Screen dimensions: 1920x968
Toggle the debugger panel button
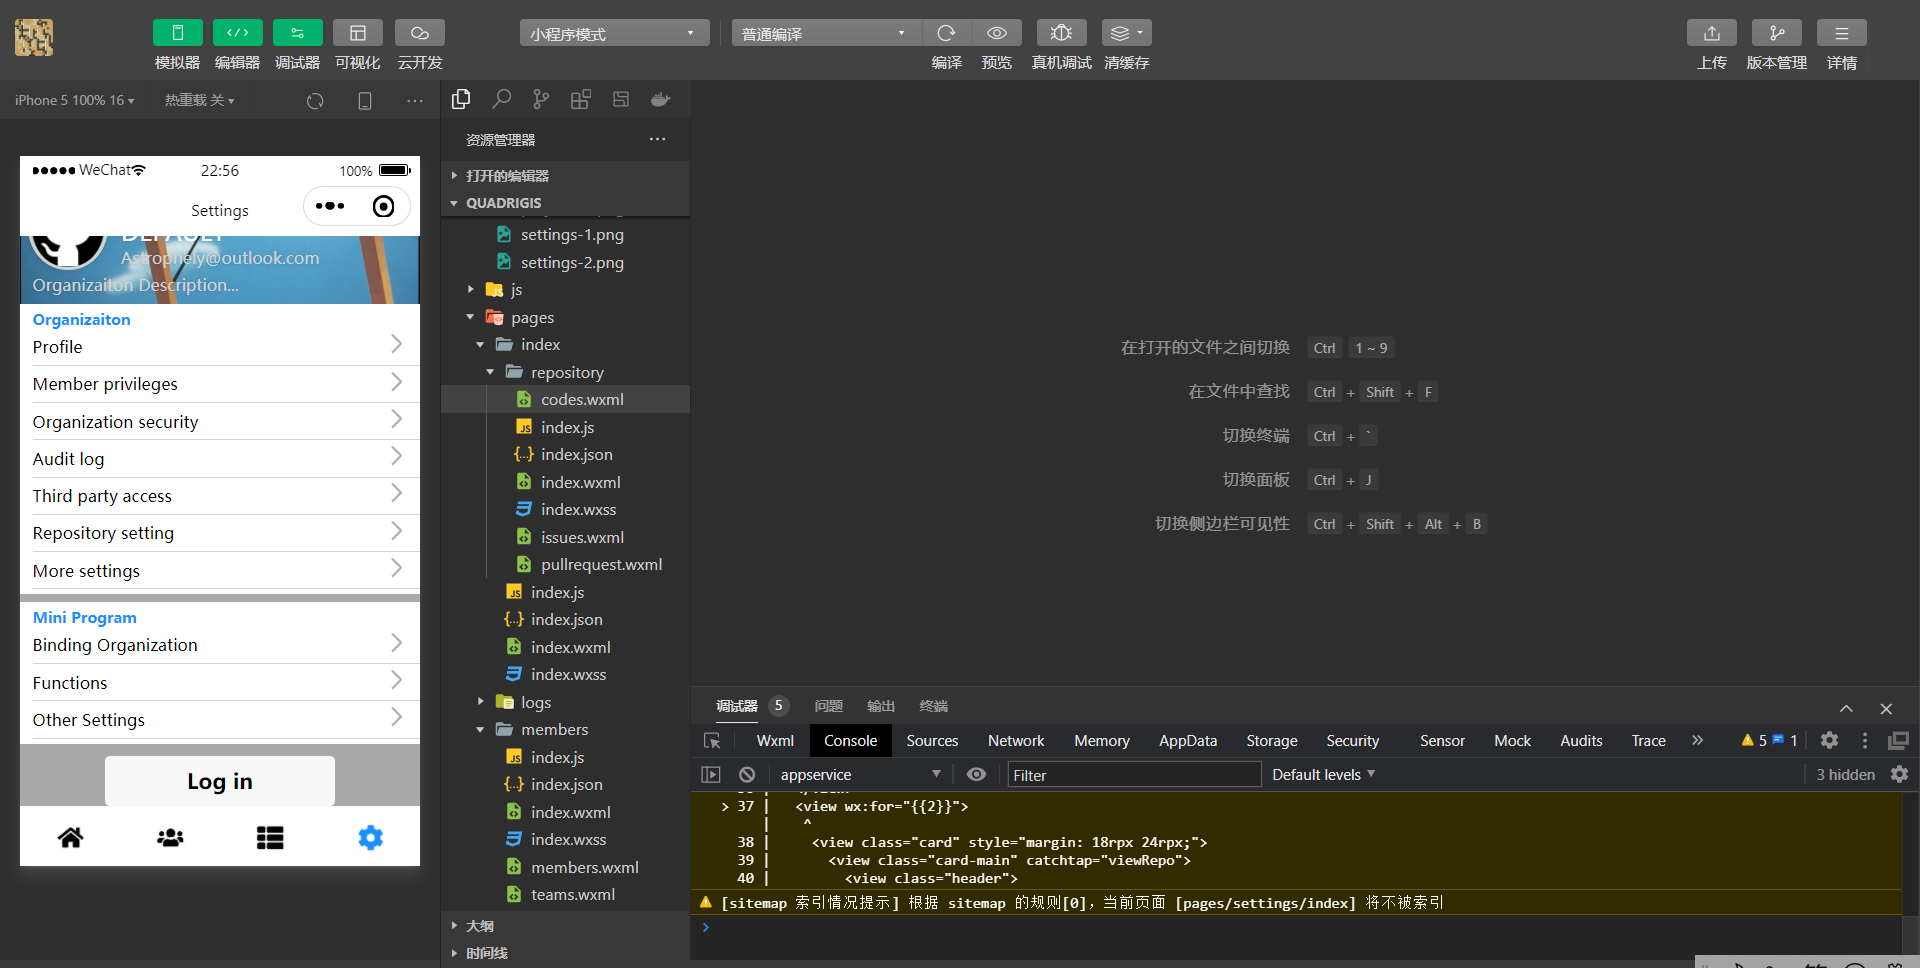[x=297, y=33]
